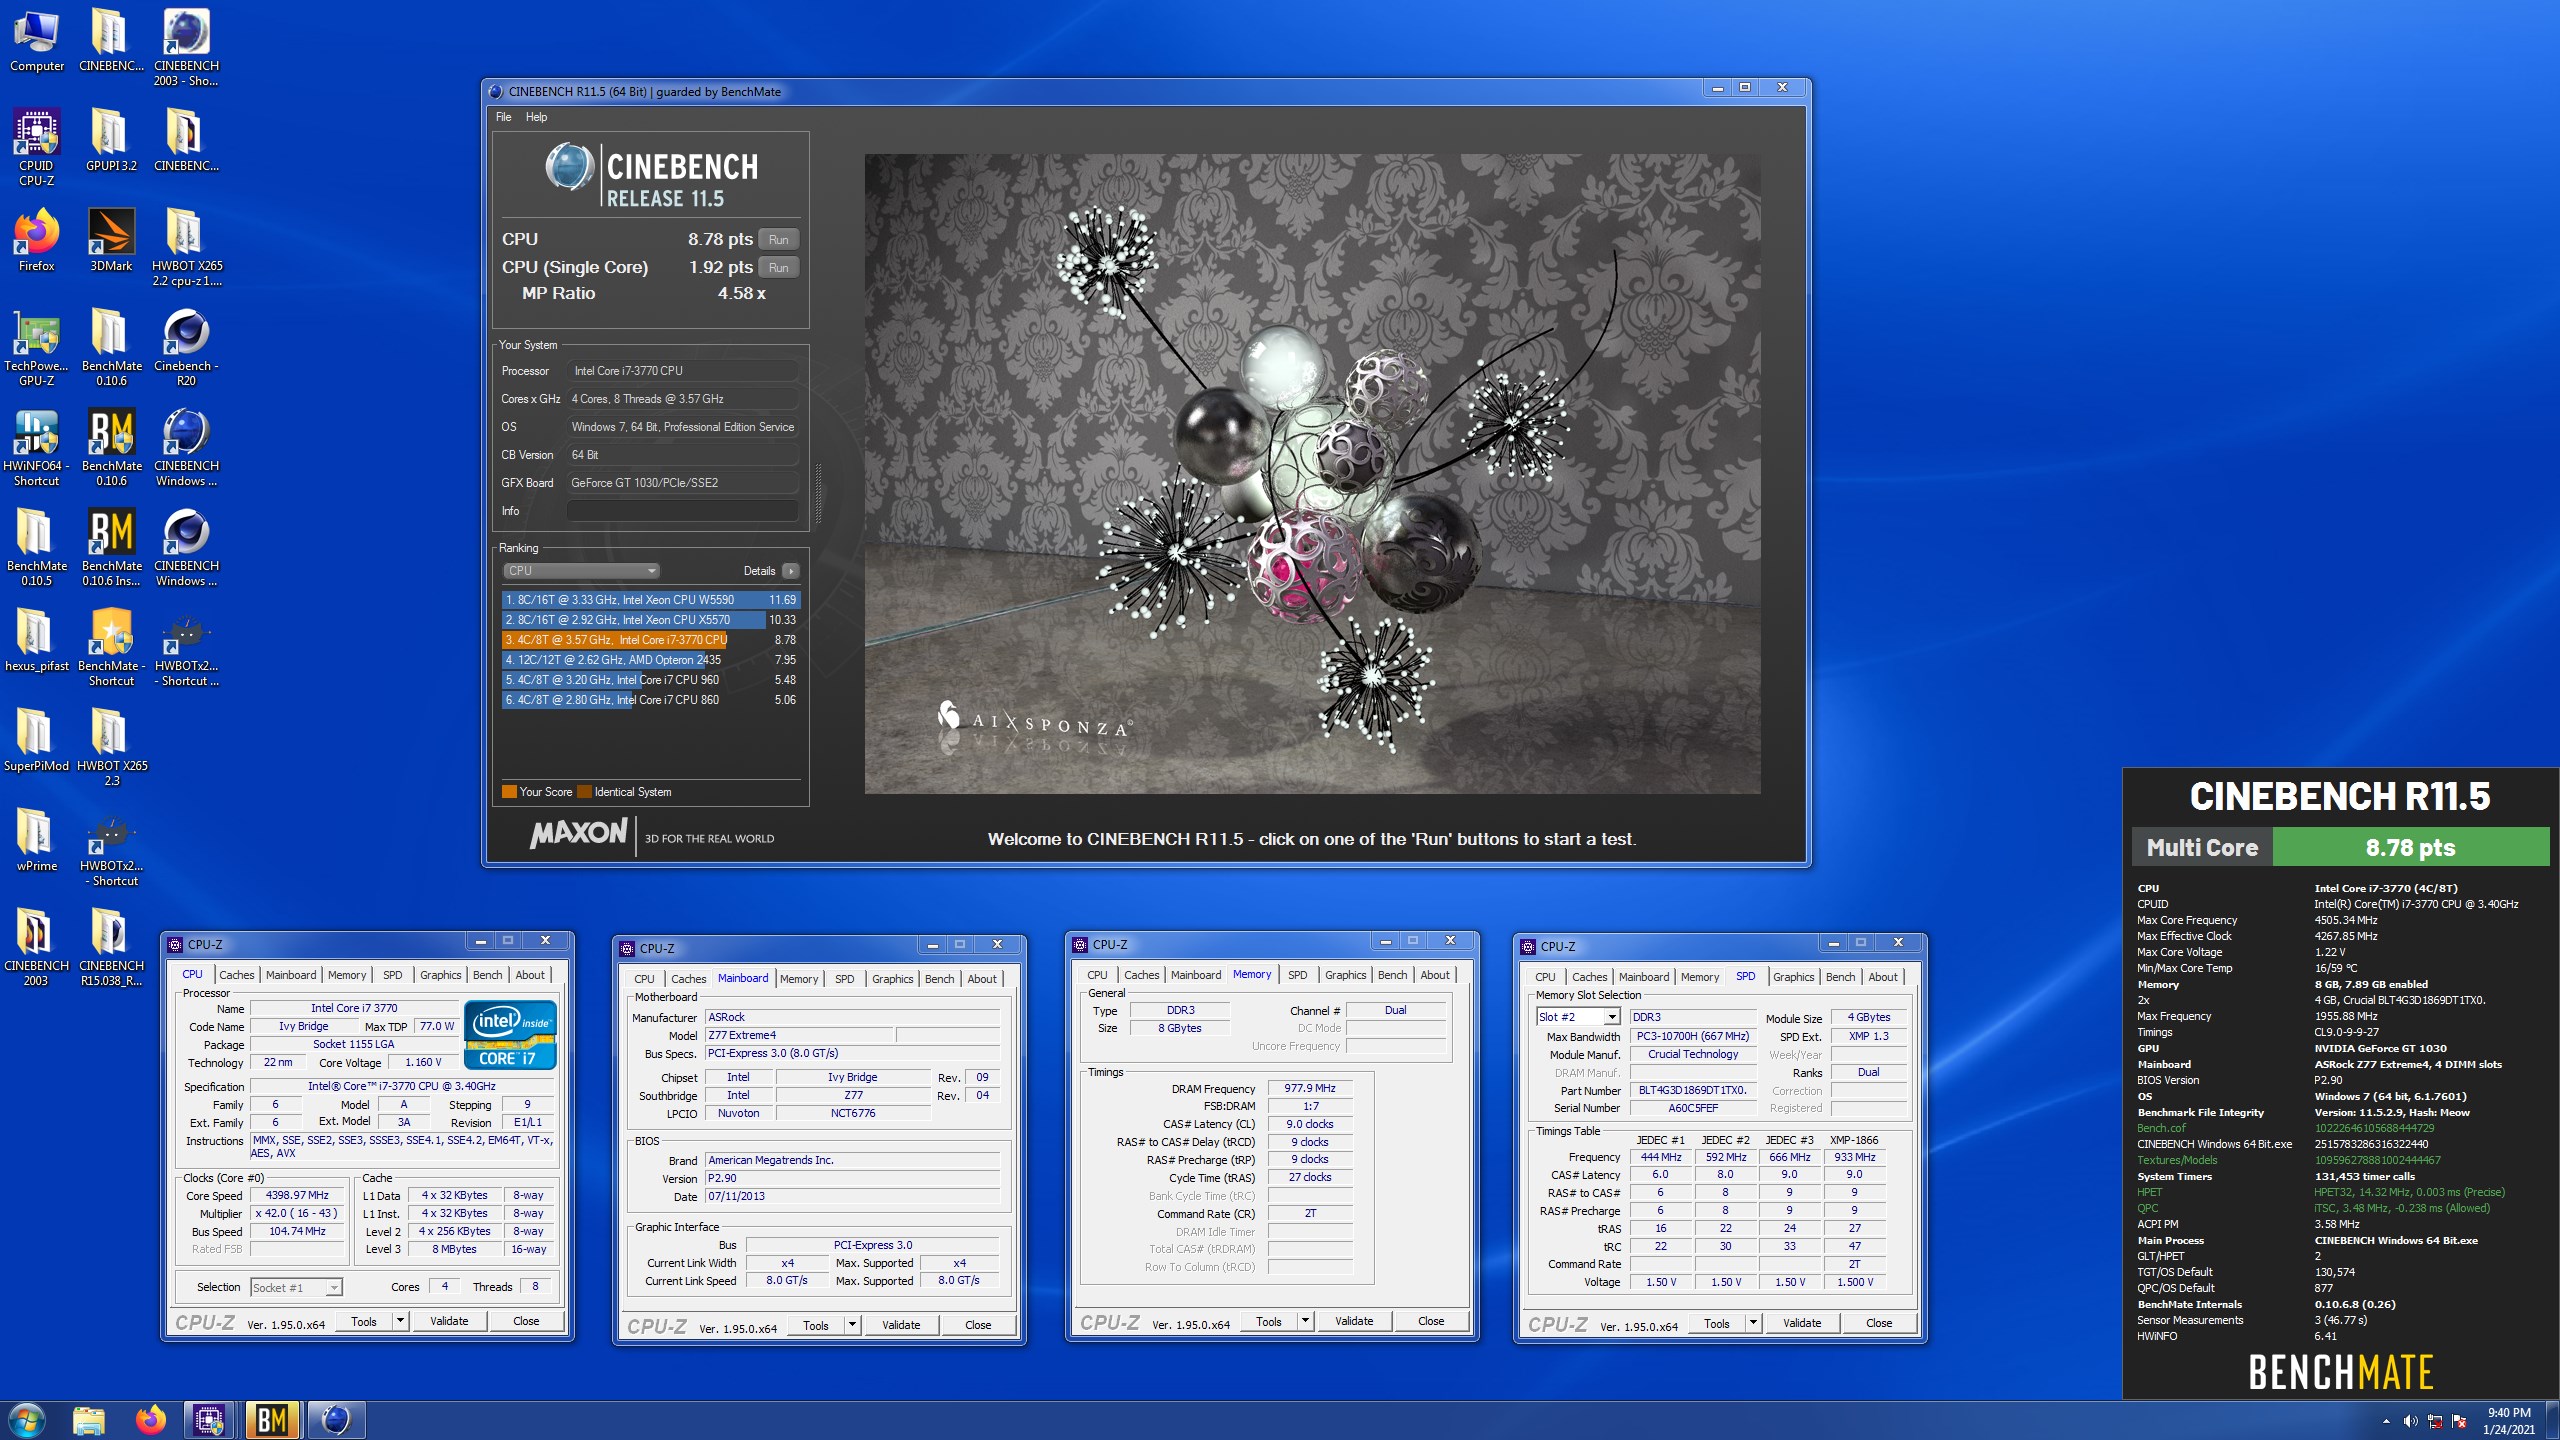The image size is (2560, 1440).
Task: Click the Intel Core i7-3770 CPU ranking row
Action: click(x=651, y=640)
